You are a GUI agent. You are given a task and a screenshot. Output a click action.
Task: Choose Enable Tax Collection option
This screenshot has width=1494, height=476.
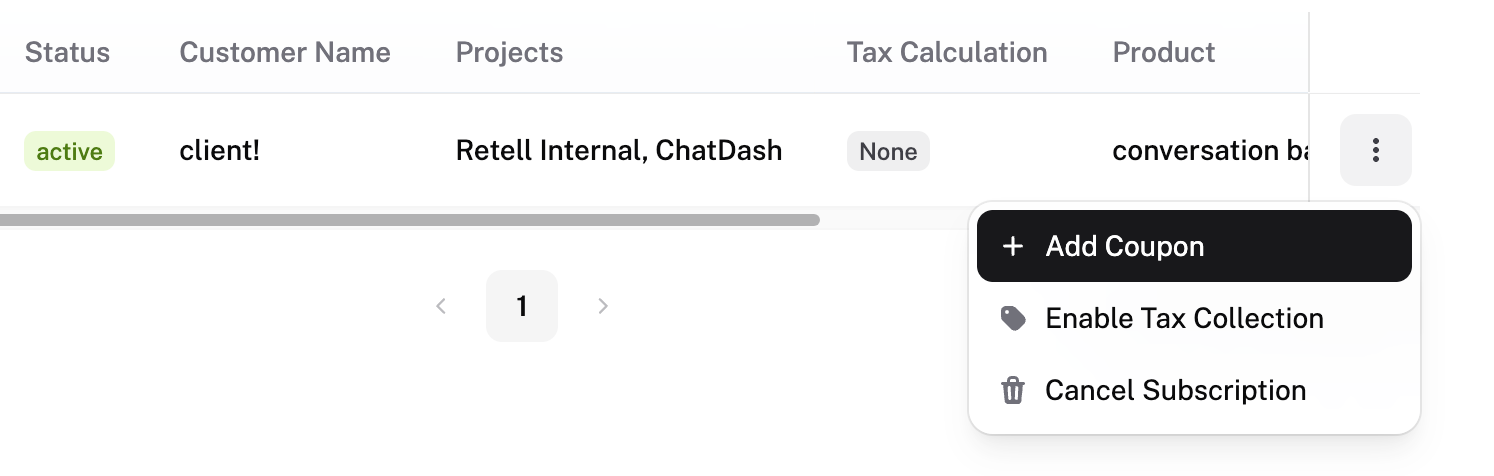tap(1194, 318)
